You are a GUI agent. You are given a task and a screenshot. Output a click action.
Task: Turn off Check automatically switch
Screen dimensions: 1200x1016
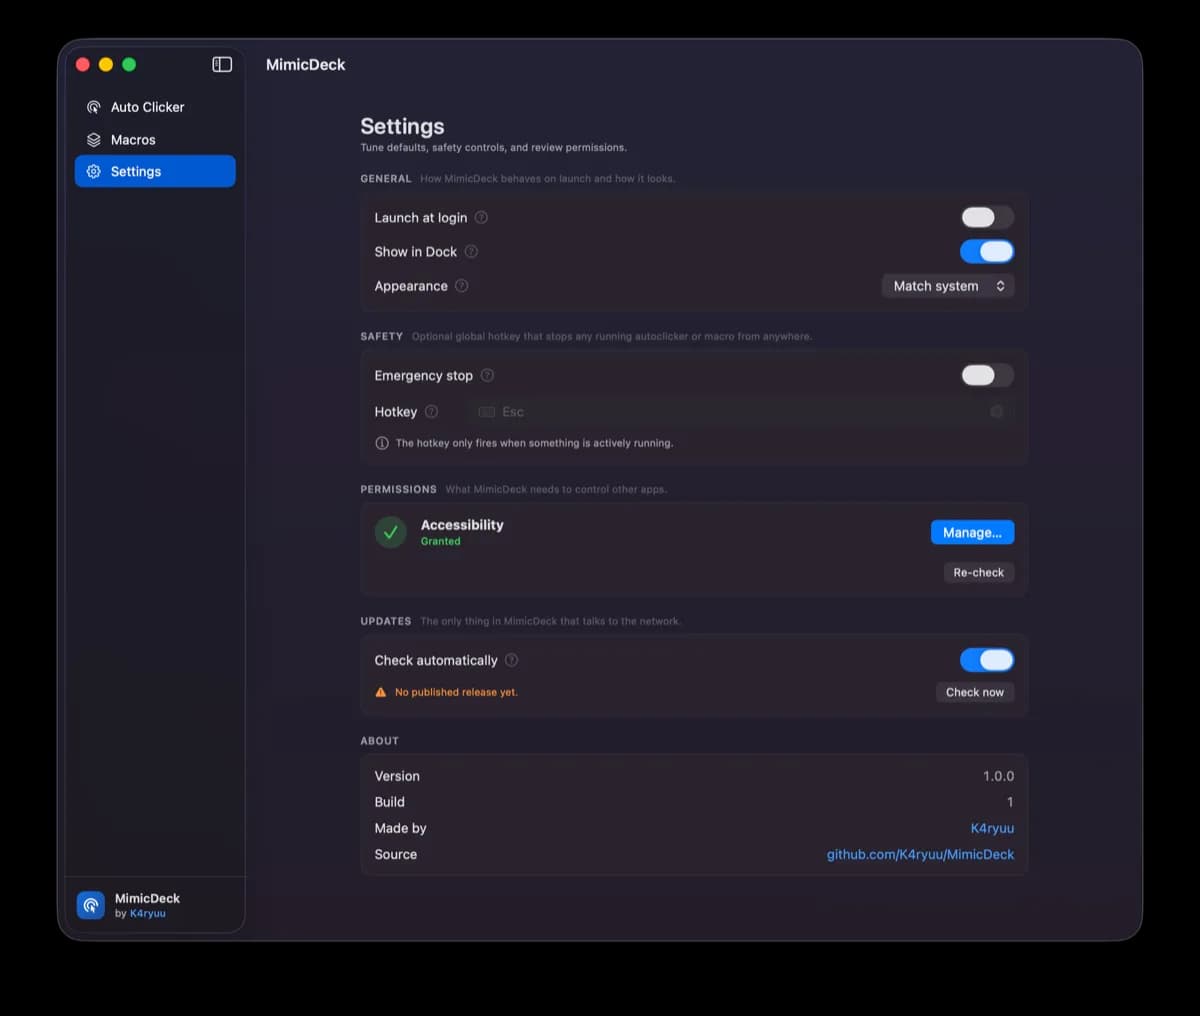tap(987, 660)
